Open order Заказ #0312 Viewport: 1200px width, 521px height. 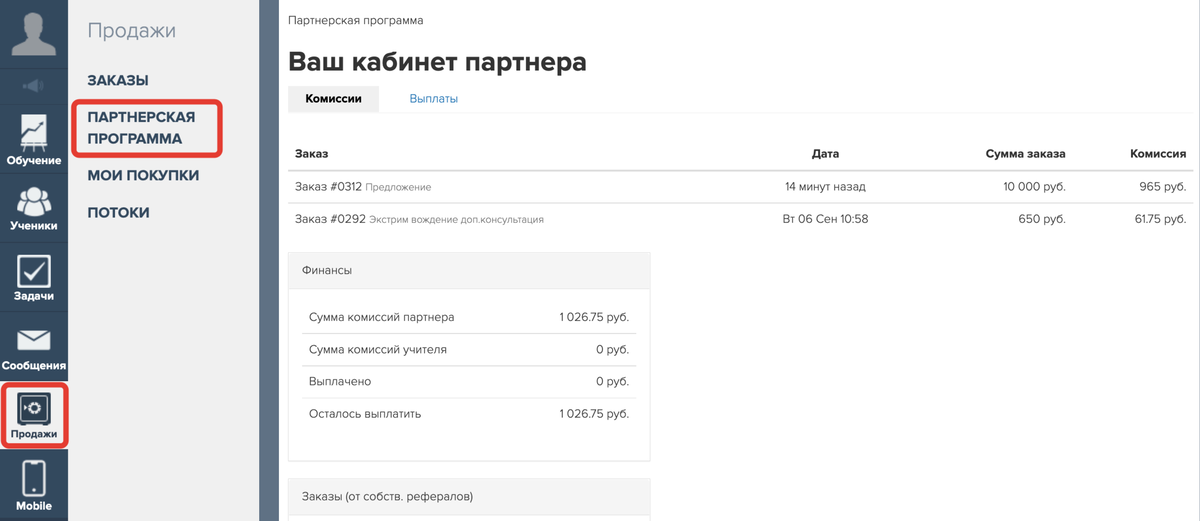(x=328, y=186)
